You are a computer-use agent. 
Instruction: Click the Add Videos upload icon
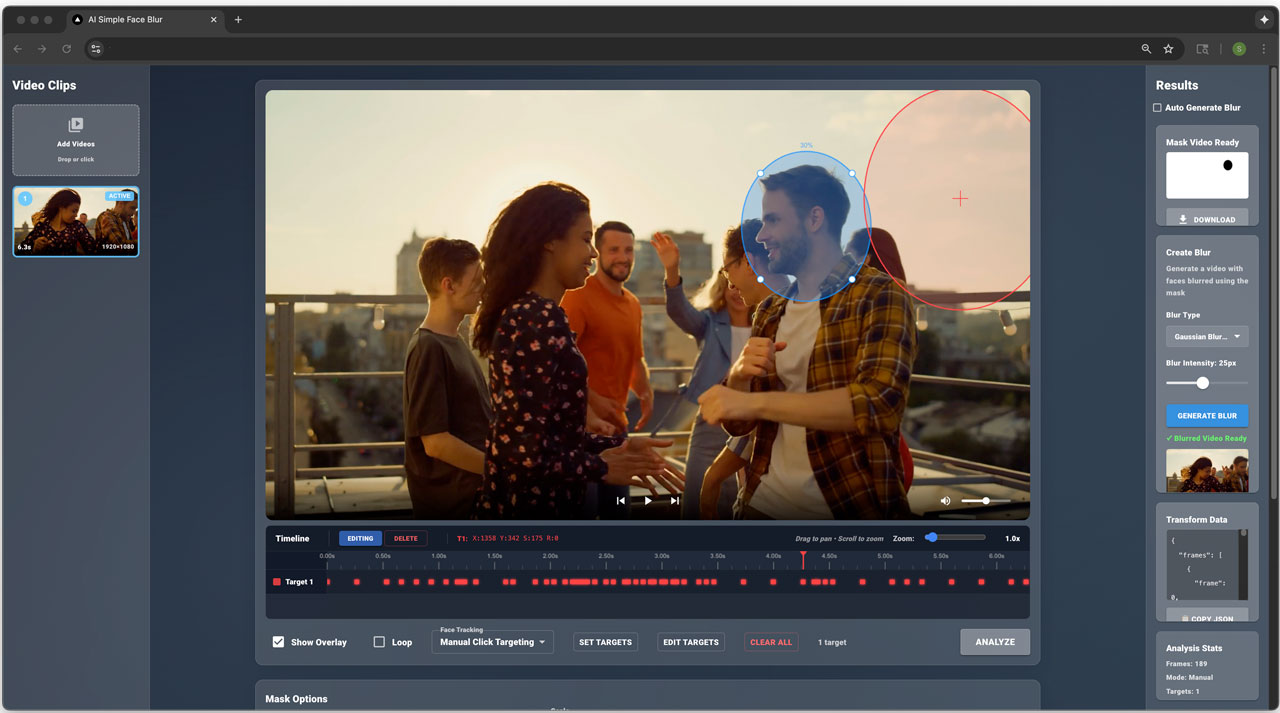coord(76,125)
